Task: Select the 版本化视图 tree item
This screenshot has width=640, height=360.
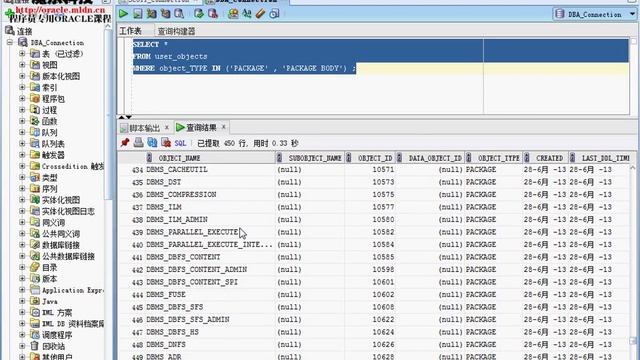Action: [x=61, y=76]
